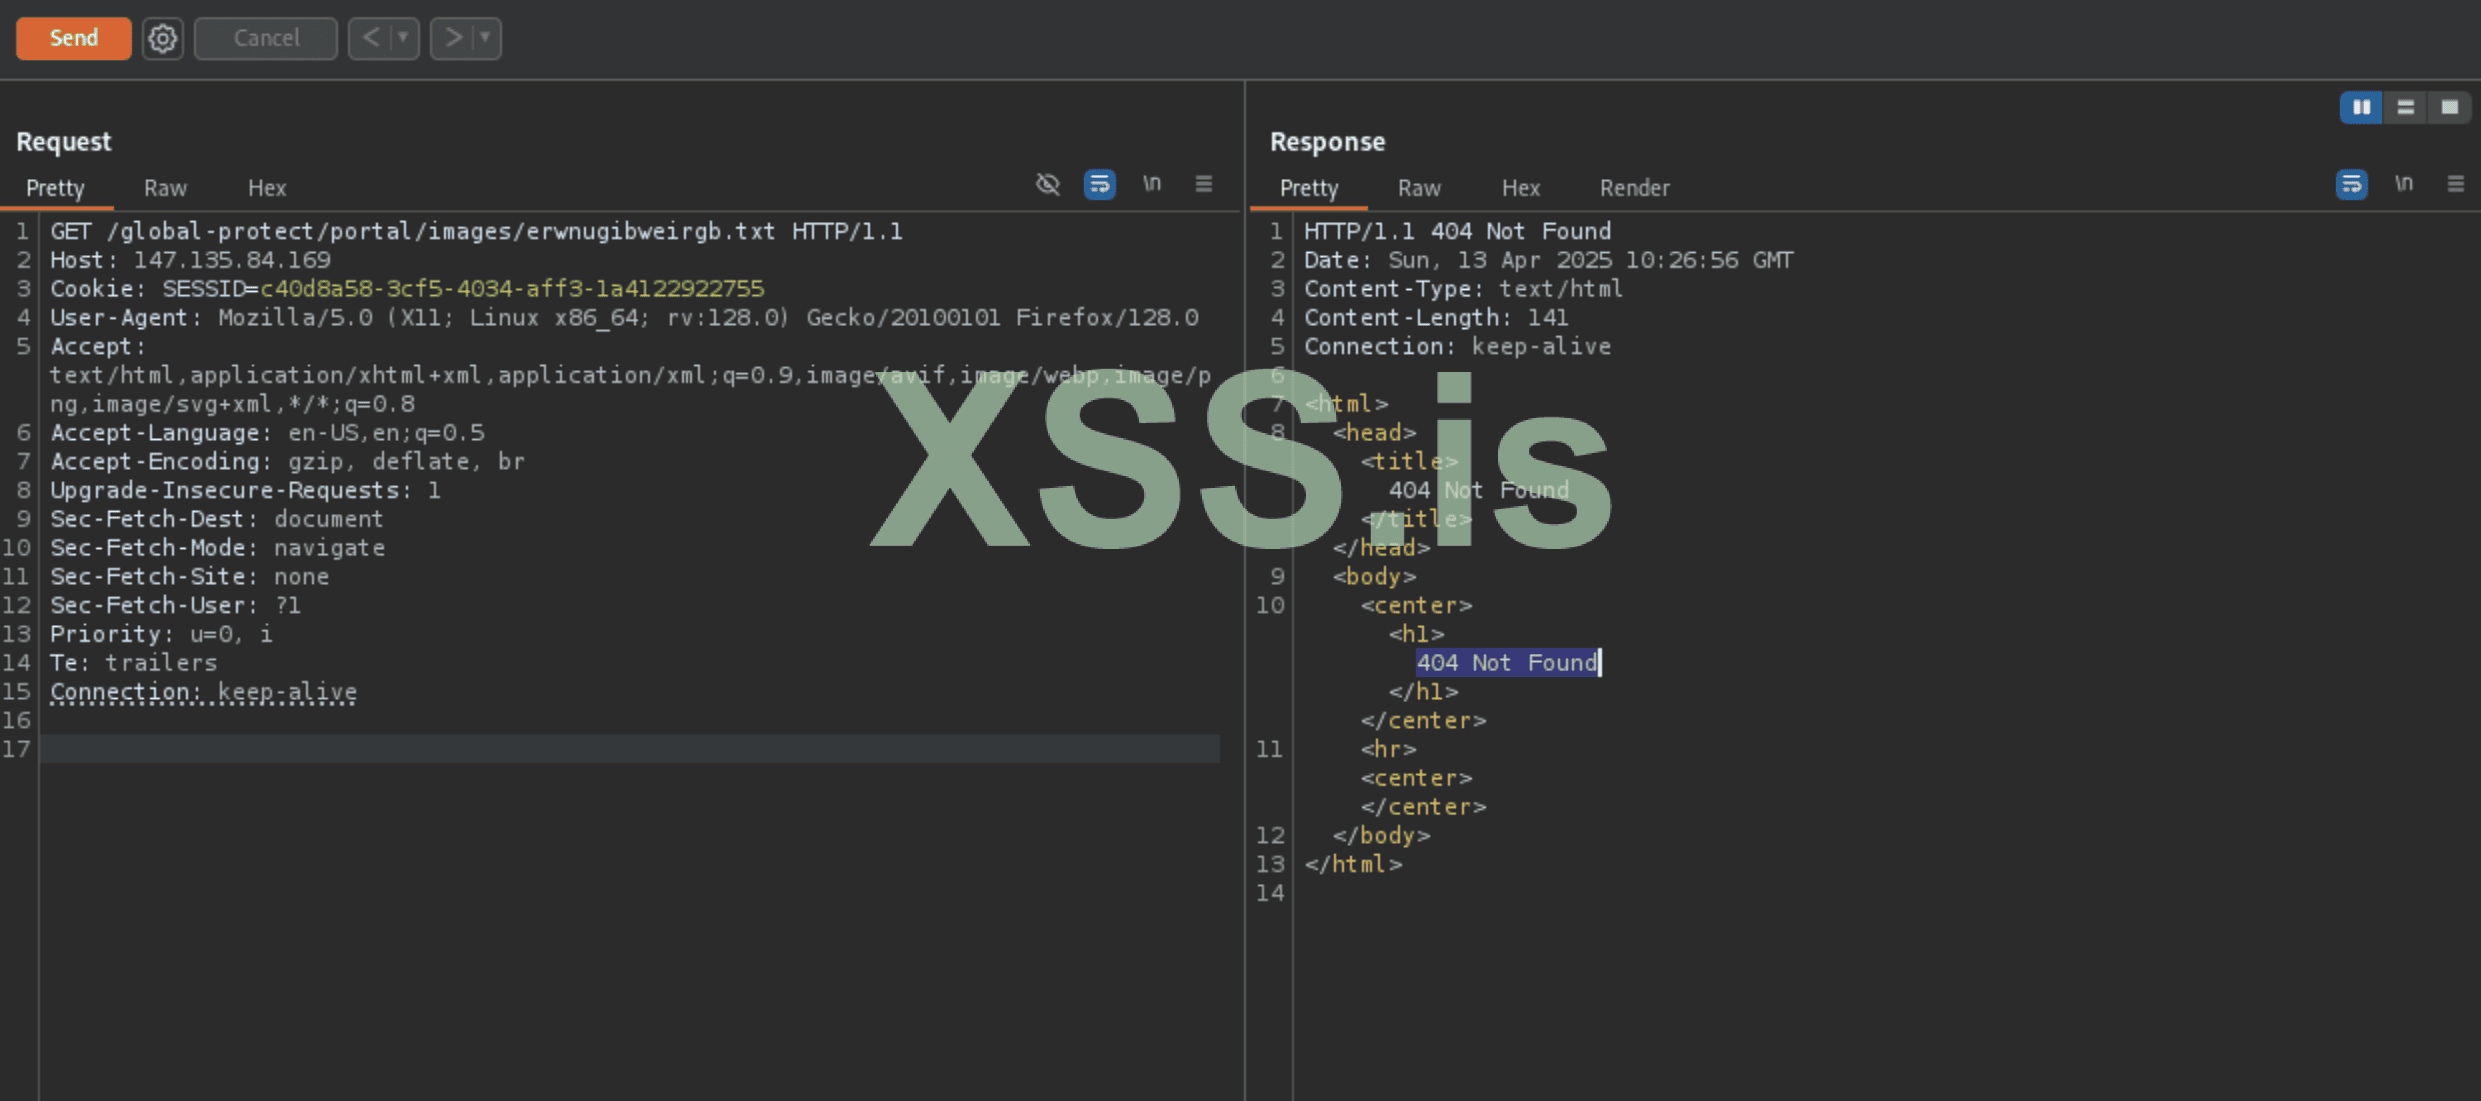This screenshot has width=2481, height=1101.
Task: Switch Request view to Raw tab
Action: pos(165,188)
